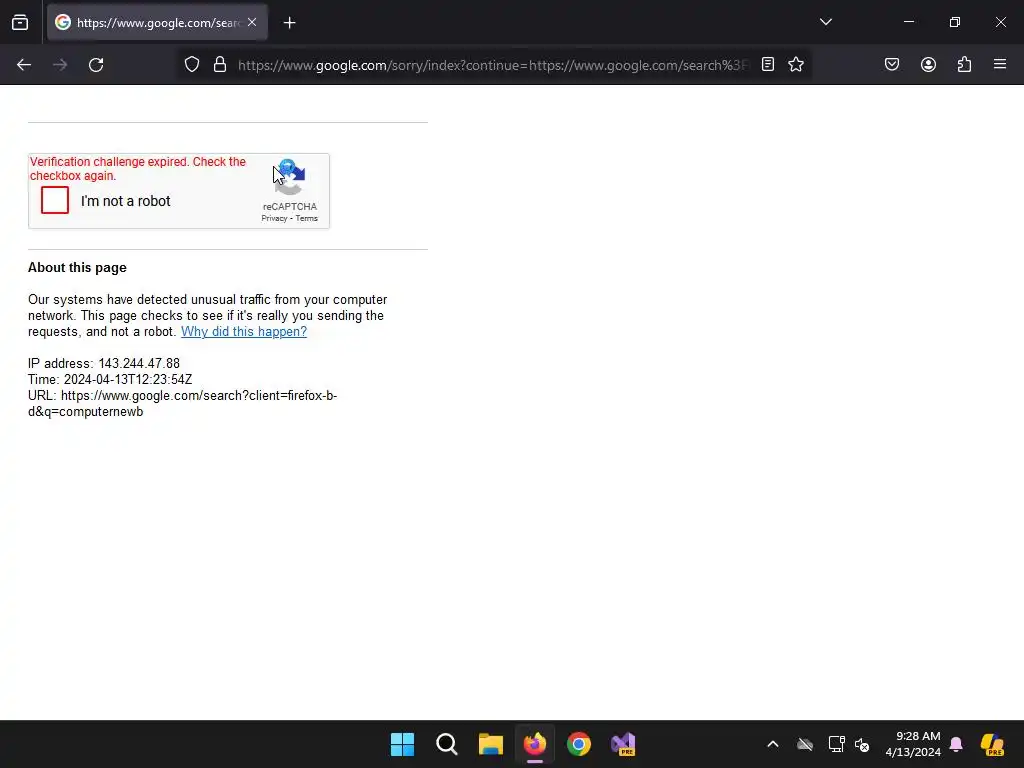Image resolution: width=1024 pixels, height=768 pixels.
Task: Check the I'm not a robot checkbox
Action: 55,200
